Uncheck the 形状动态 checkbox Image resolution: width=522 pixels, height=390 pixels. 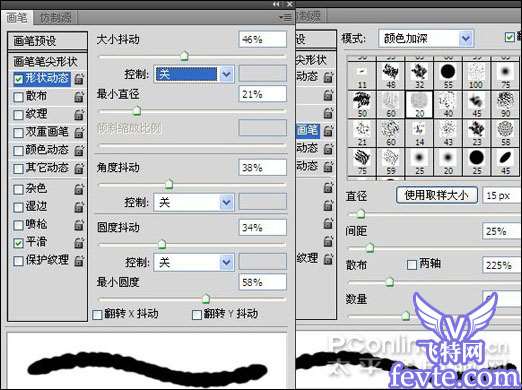pos(18,79)
